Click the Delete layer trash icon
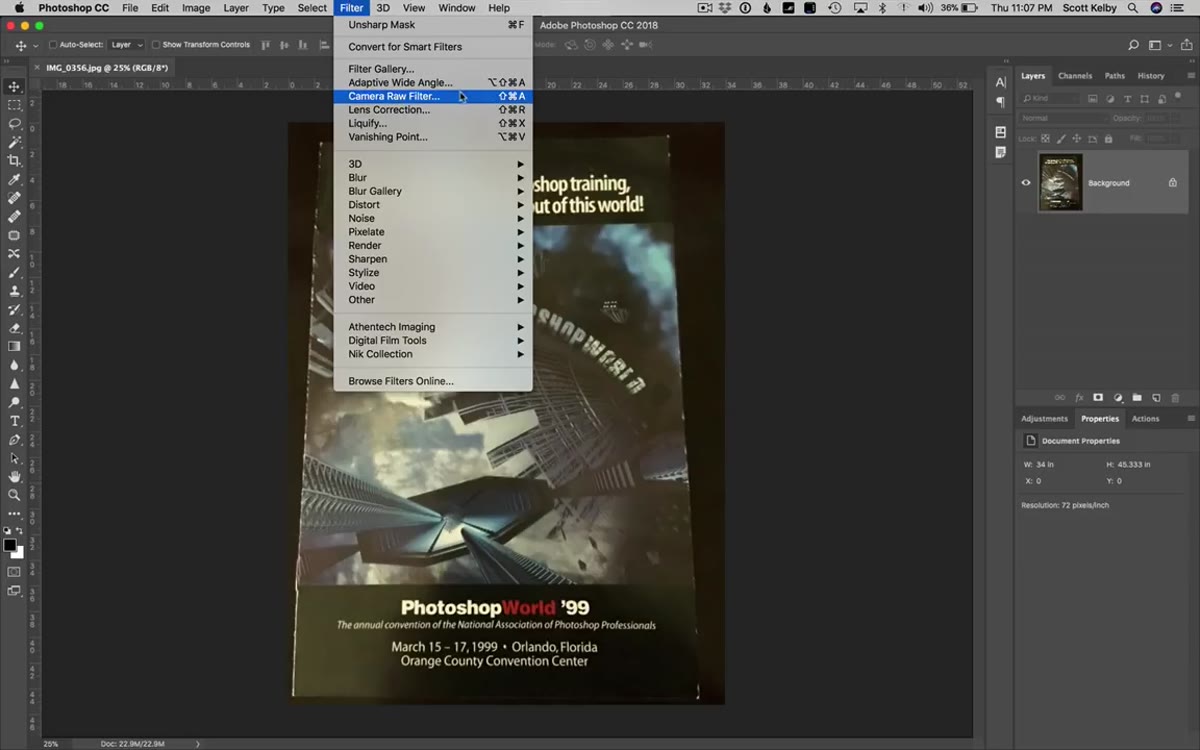 pos(1176,398)
